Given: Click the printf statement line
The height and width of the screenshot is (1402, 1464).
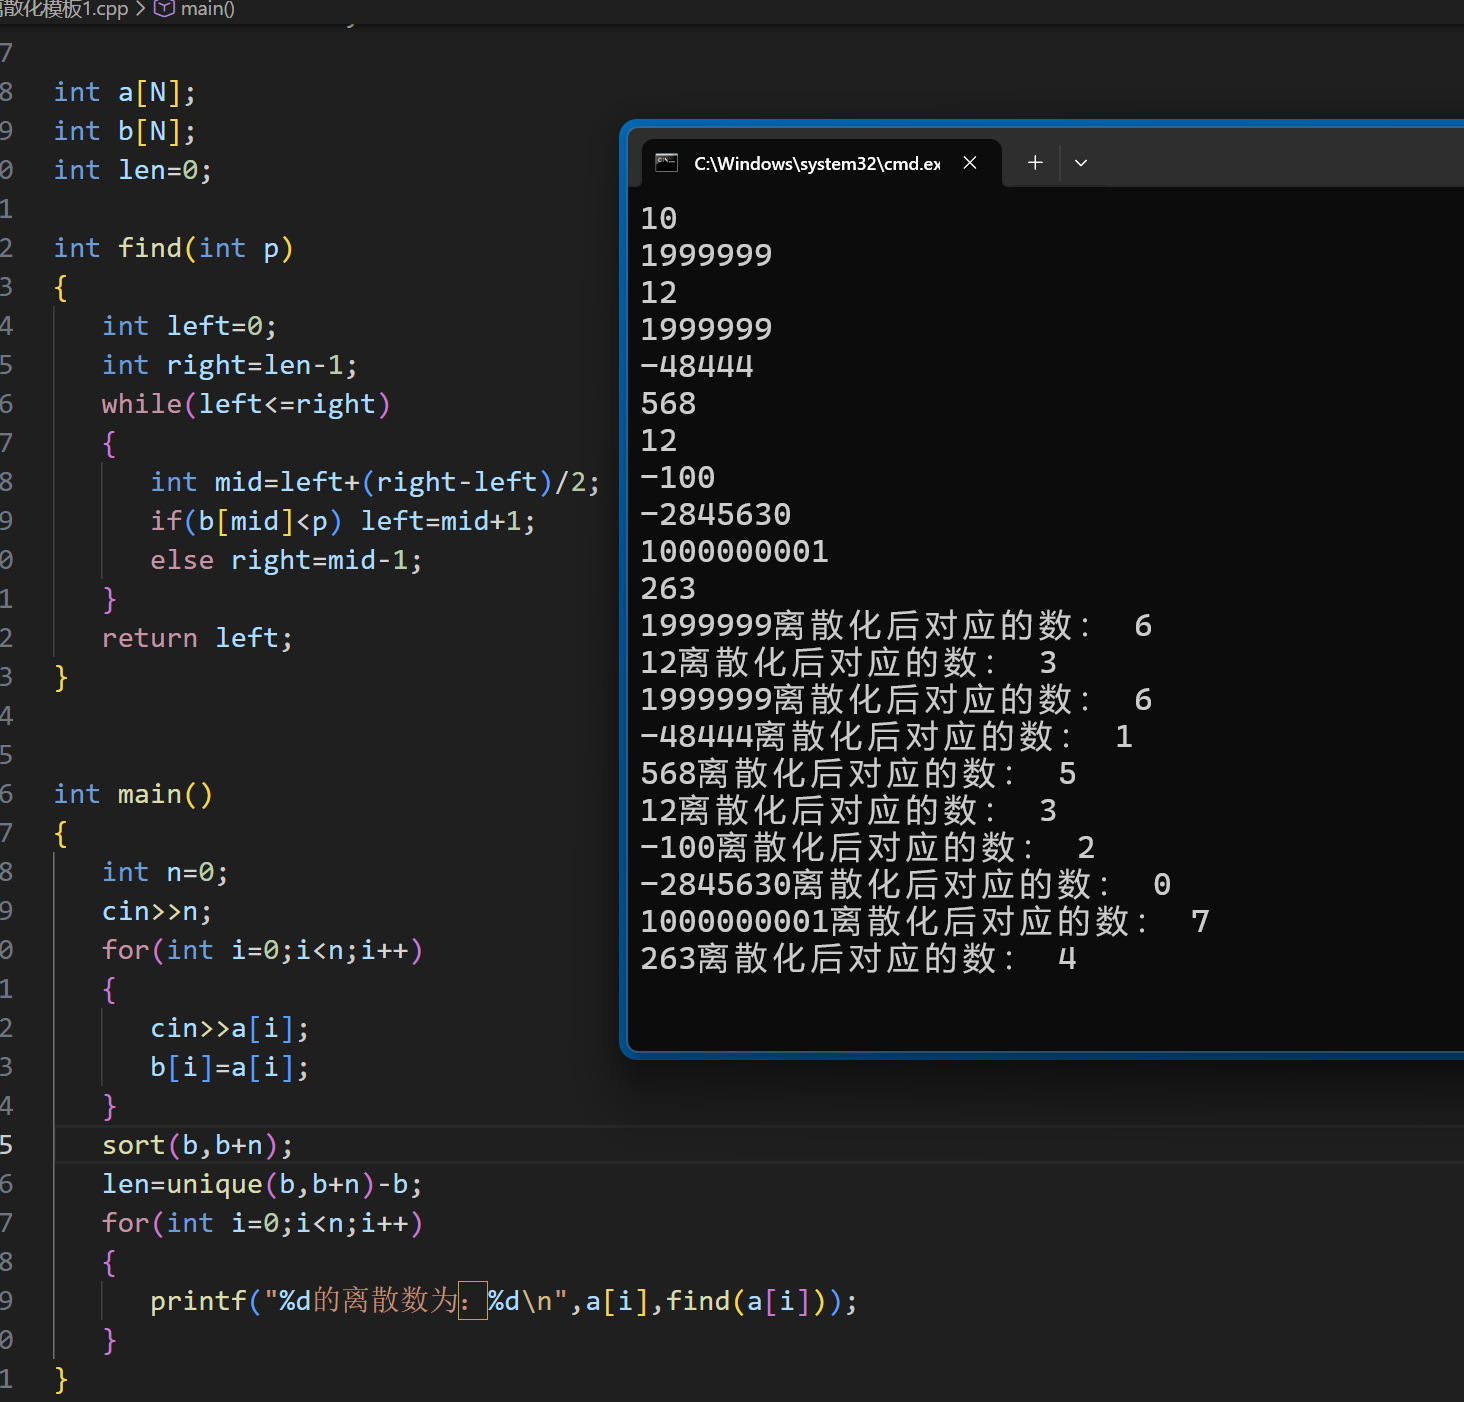Looking at the screenshot, I should [504, 1301].
